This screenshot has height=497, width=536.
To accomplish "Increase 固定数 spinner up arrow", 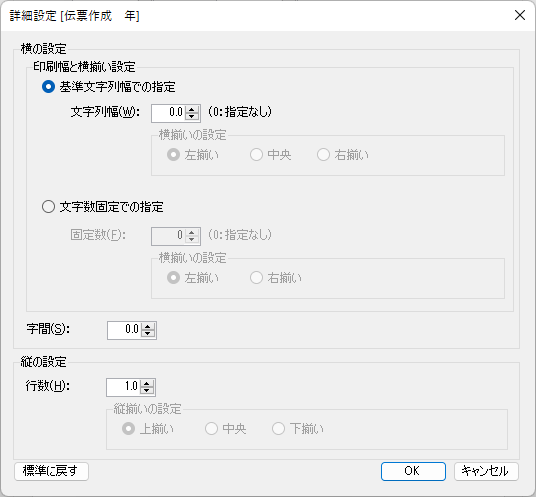I will [x=192, y=232].
